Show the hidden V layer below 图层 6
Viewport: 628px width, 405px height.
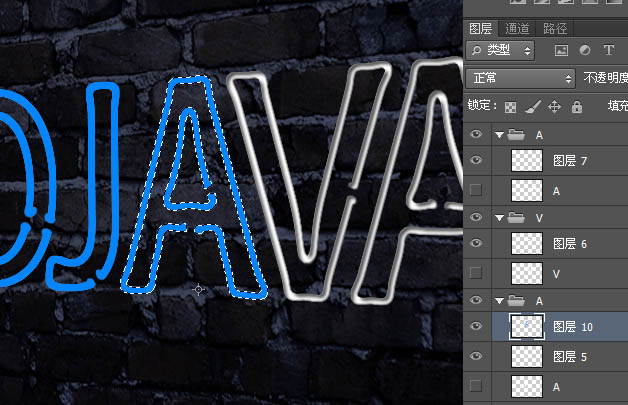(x=476, y=273)
